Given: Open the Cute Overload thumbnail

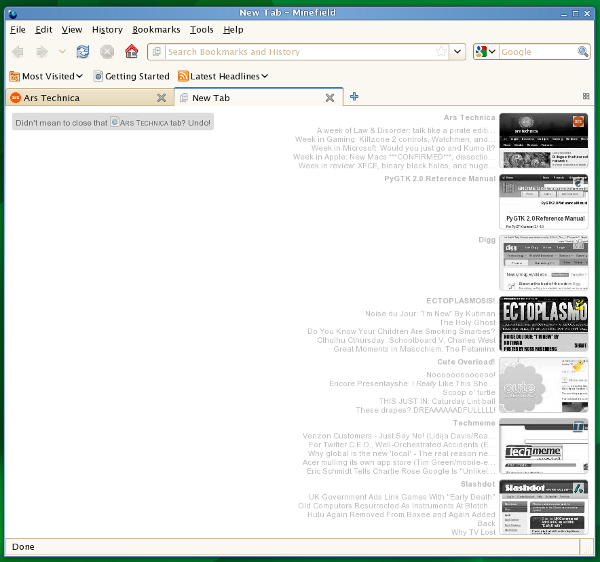Looking at the screenshot, I should pyautogui.click(x=544, y=385).
